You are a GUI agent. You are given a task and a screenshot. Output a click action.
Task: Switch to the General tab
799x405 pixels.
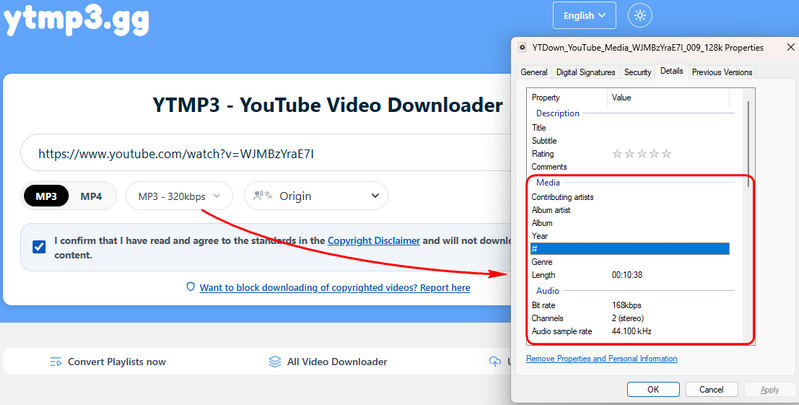point(534,72)
